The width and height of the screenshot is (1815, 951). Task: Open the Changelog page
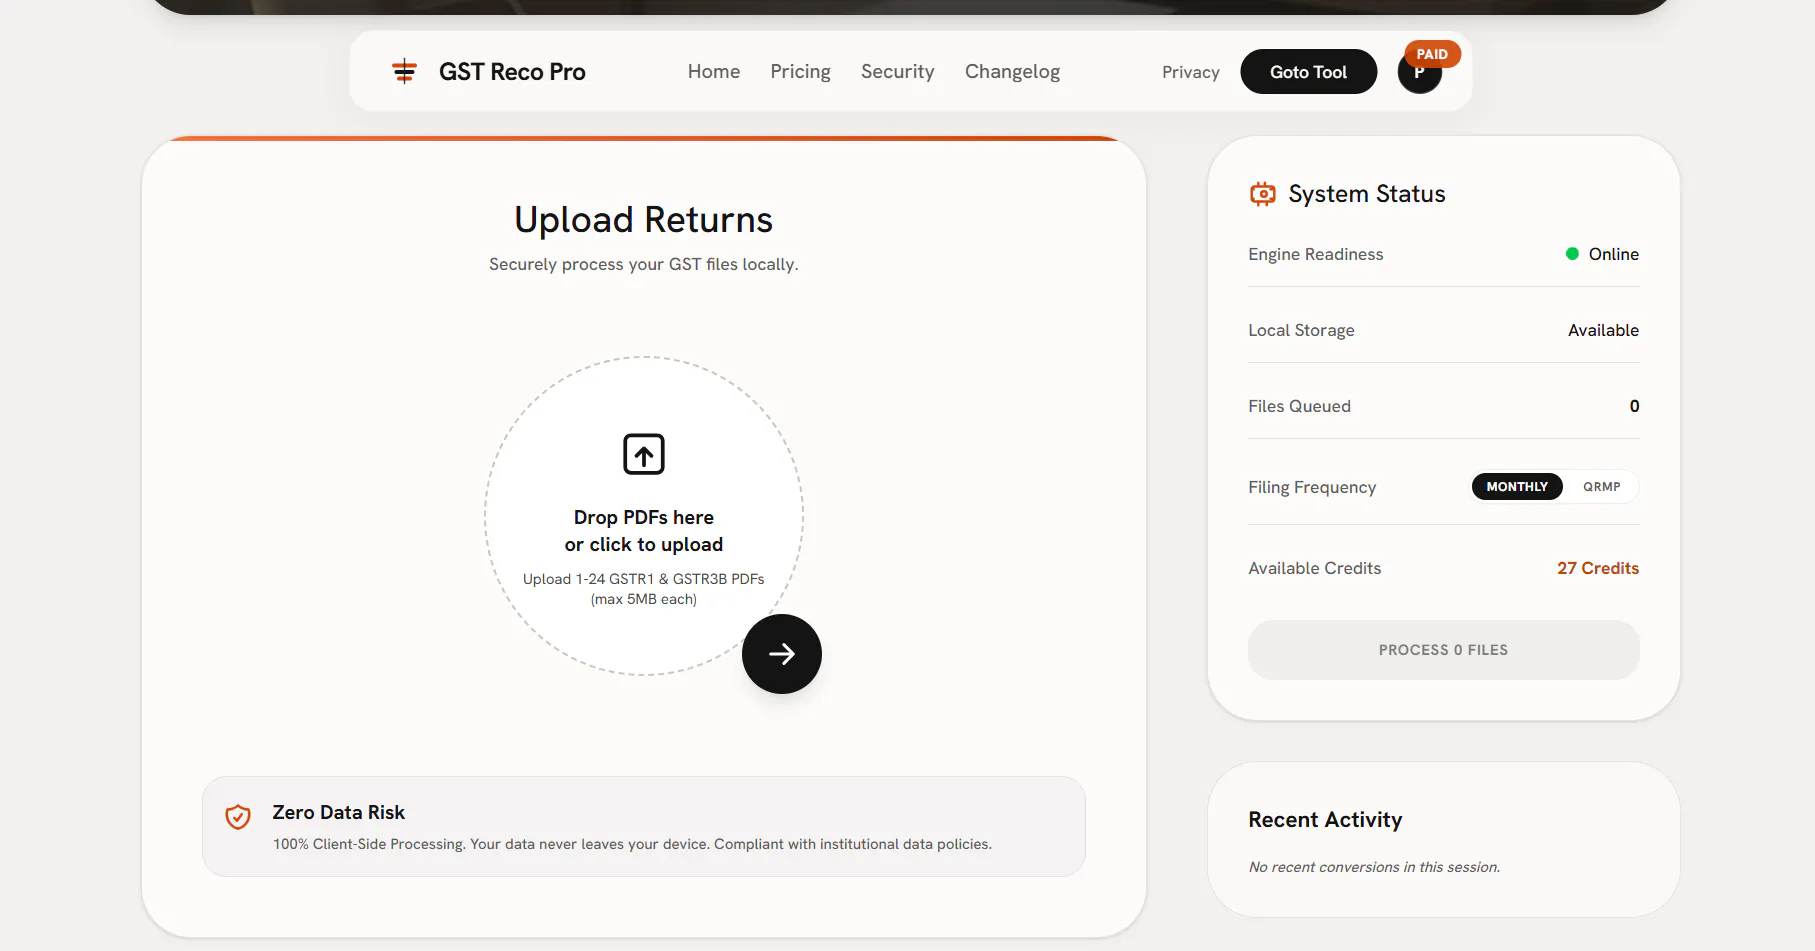point(1012,72)
